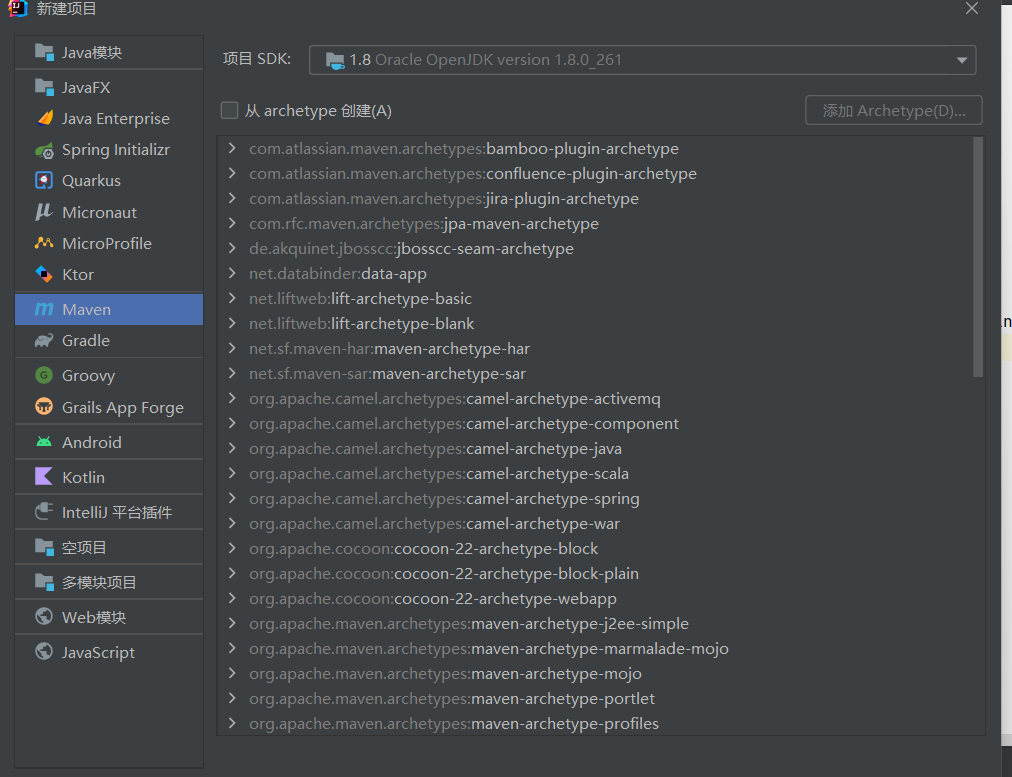Click the Quarkus icon
The width and height of the screenshot is (1012, 777).
pyautogui.click(x=44, y=181)
